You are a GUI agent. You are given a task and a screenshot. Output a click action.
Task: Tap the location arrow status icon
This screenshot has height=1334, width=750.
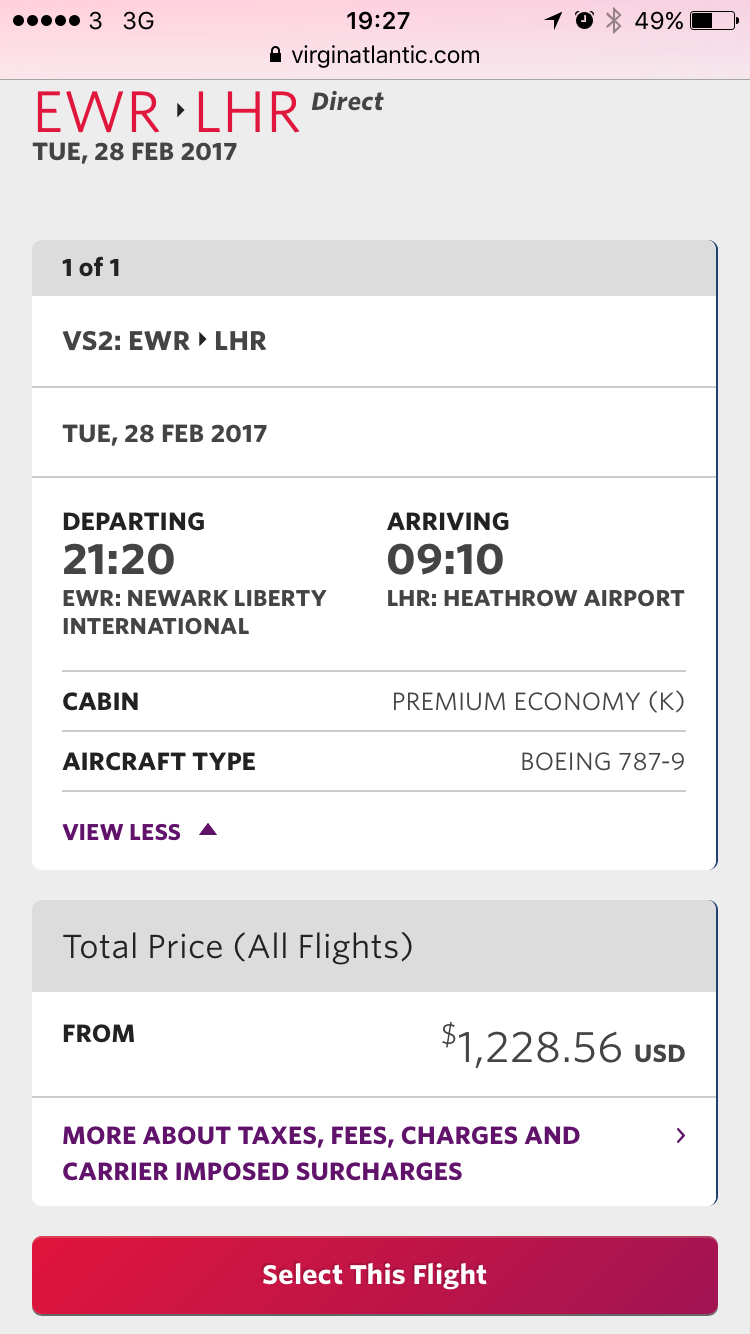pos(553,20)
